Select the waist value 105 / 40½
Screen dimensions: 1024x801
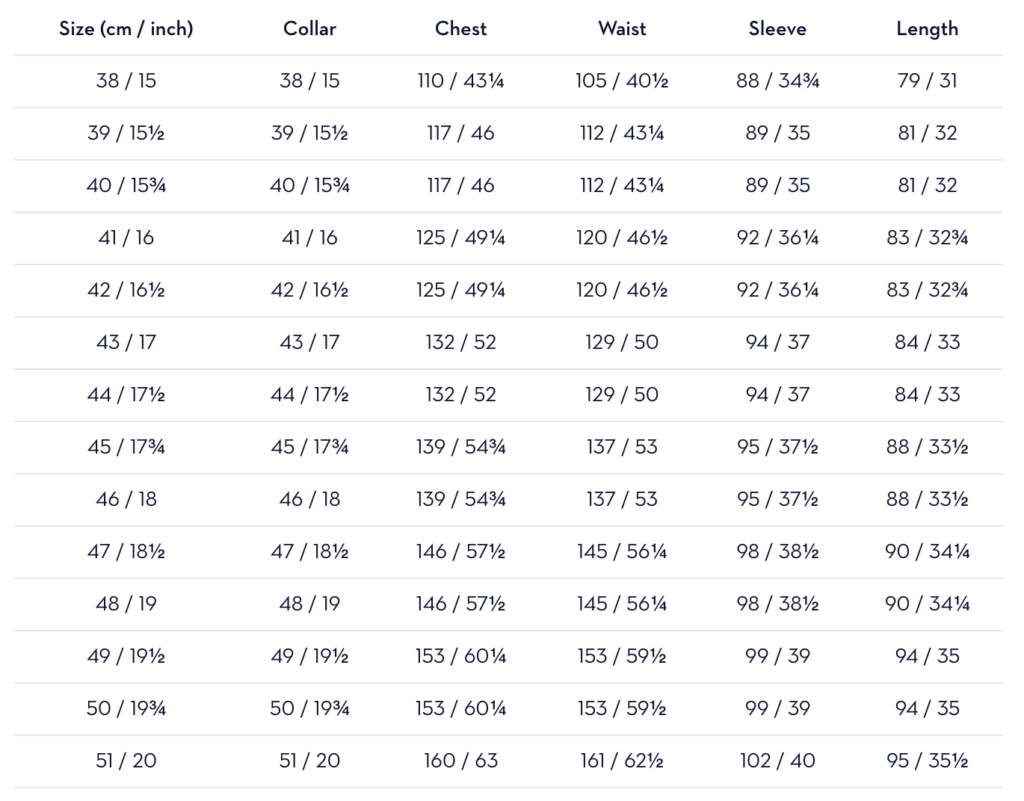point(622,81)
